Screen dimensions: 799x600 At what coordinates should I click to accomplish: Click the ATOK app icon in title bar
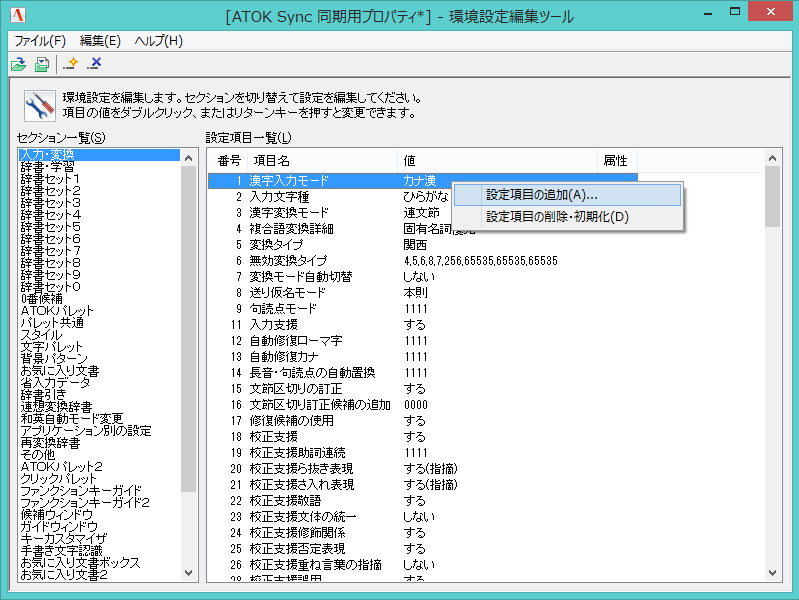coord(18,15)
